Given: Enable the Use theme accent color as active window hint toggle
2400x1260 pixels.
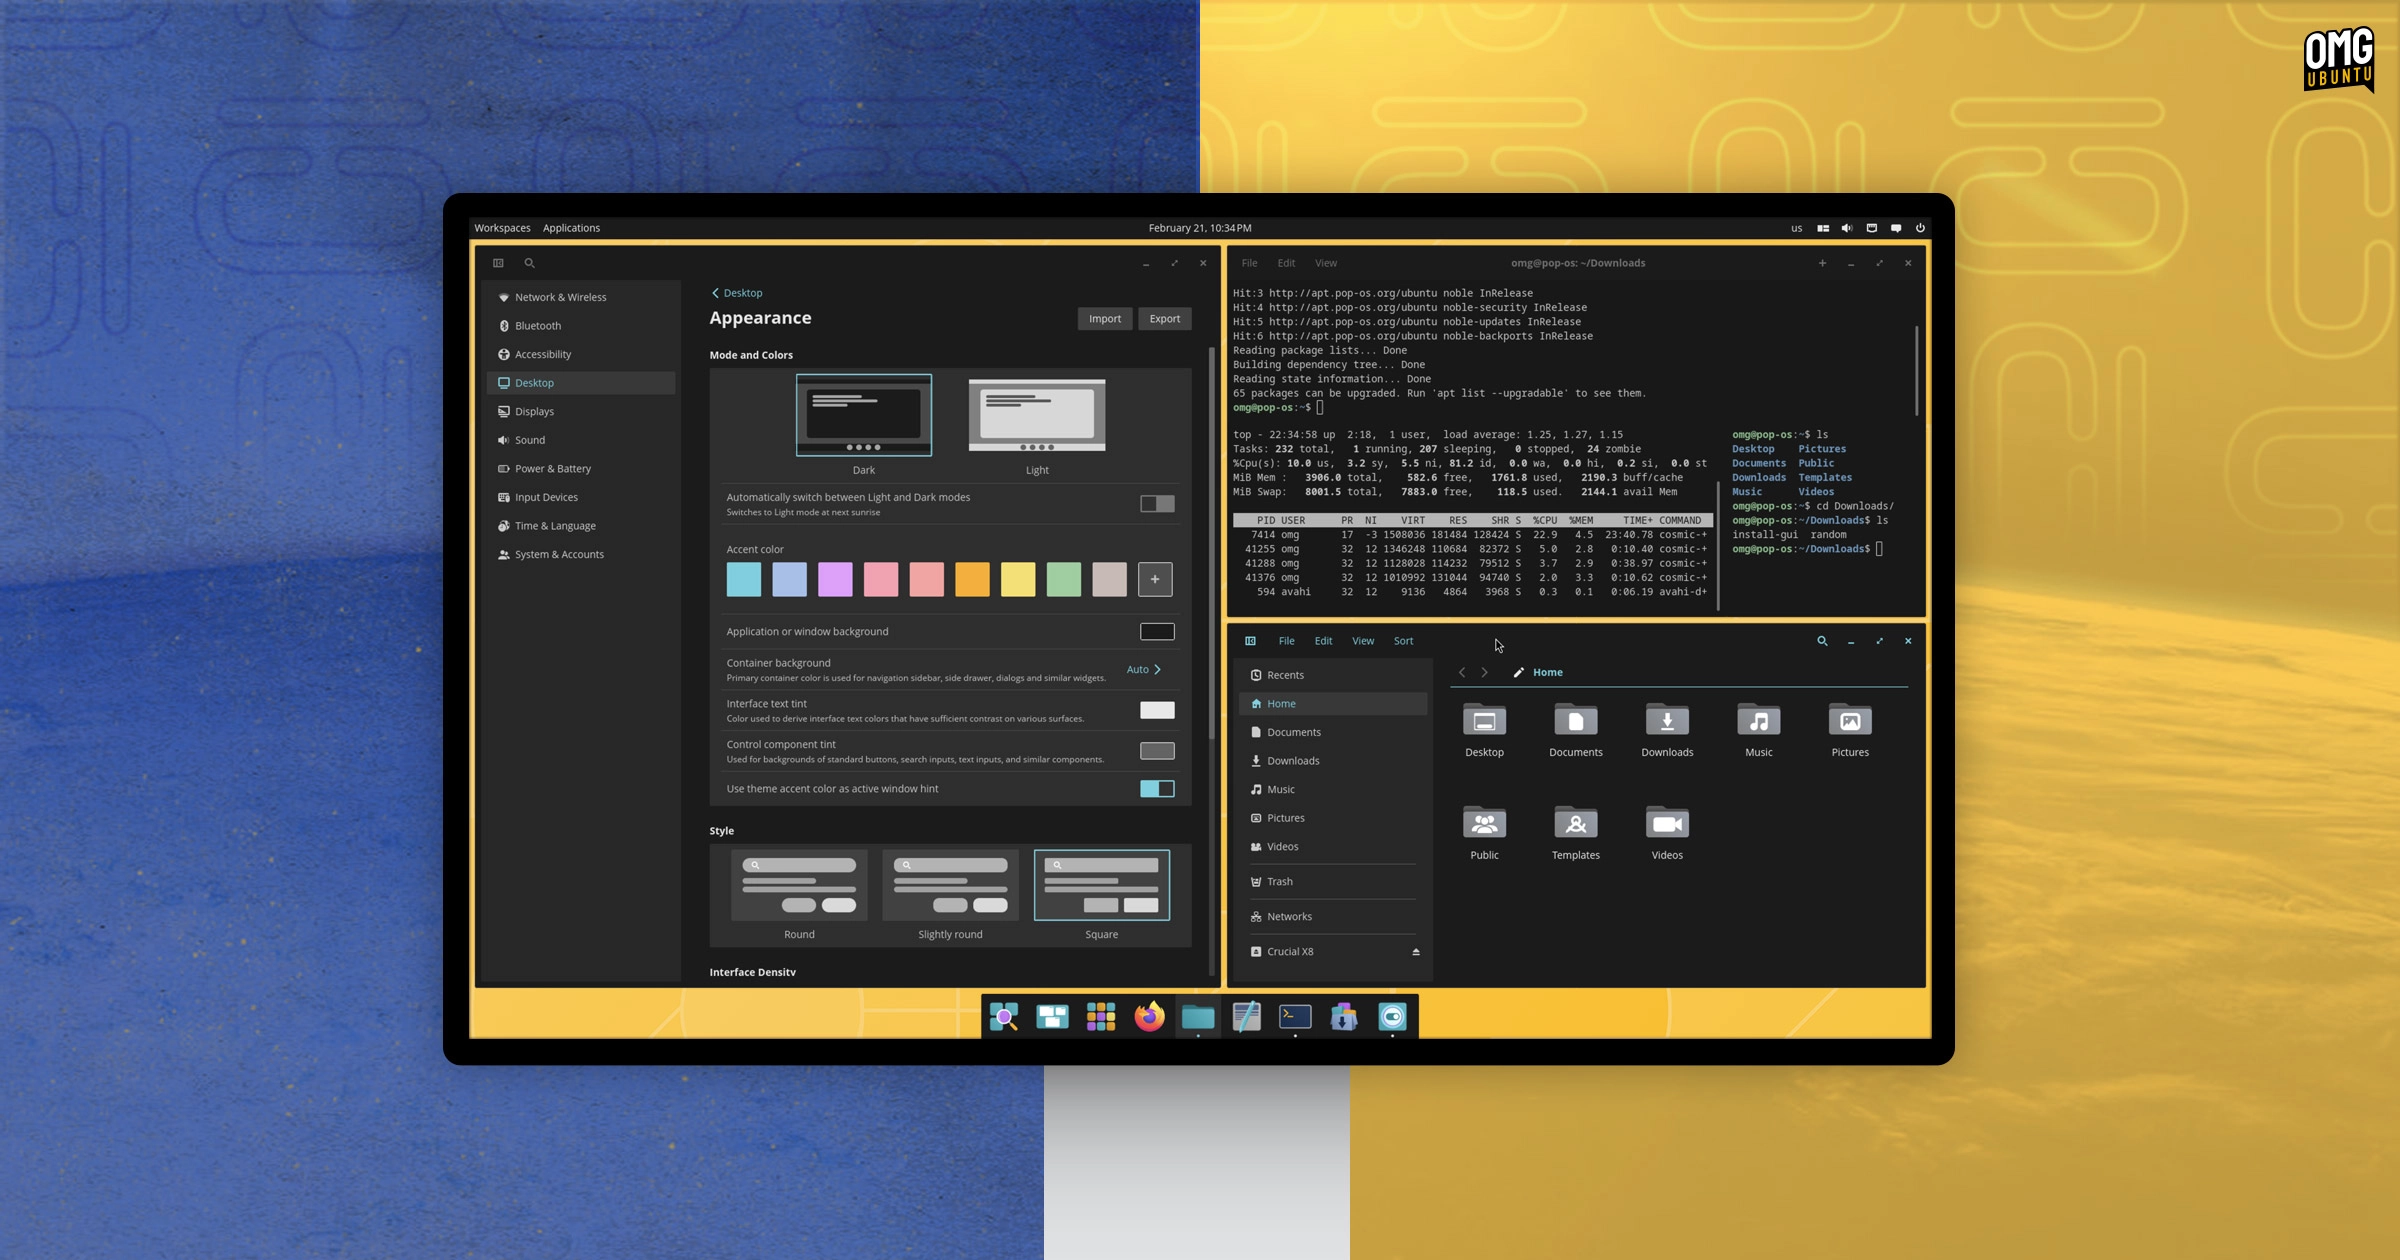Looking at the screenshot, I should click(1157, 787).
